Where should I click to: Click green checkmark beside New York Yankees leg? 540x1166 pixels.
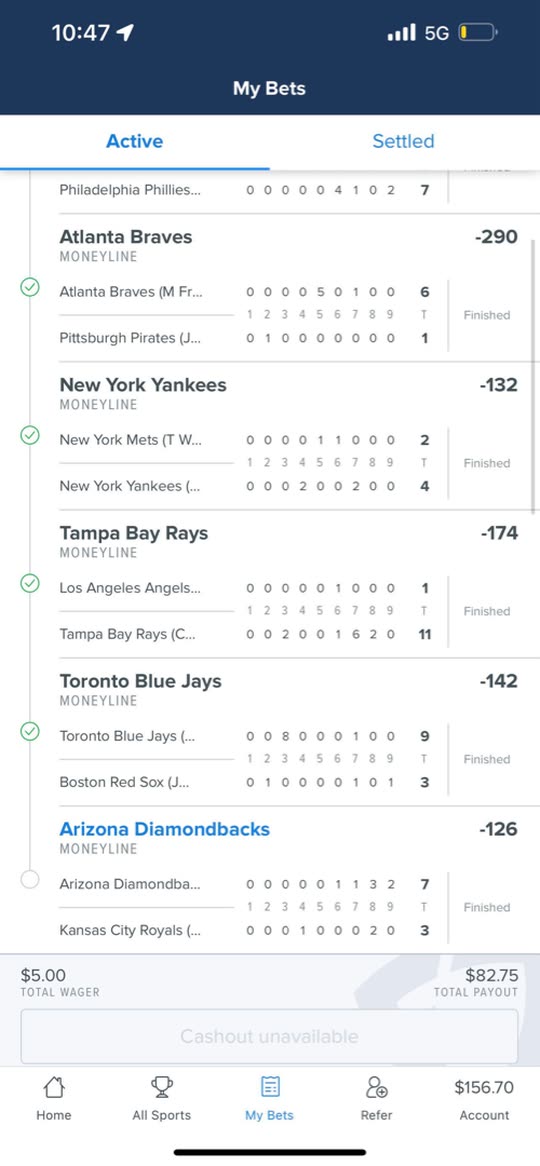[30, 435]
